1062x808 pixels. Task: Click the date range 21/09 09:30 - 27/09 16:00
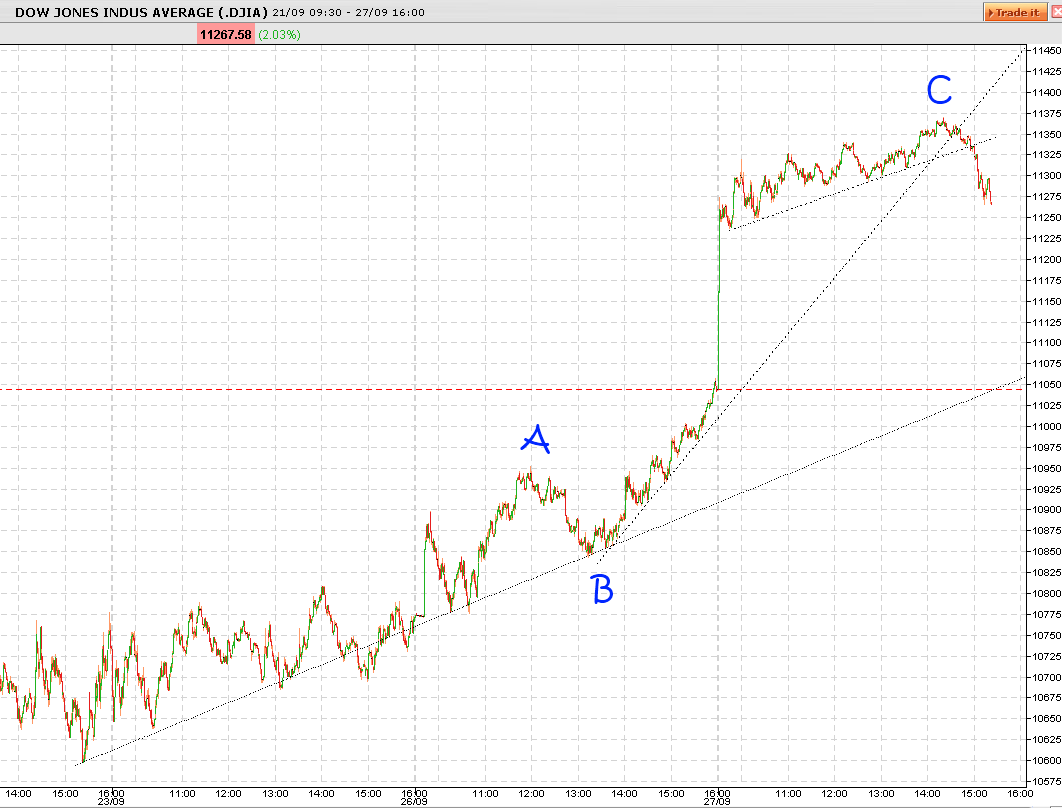click(x=348, y=12)
